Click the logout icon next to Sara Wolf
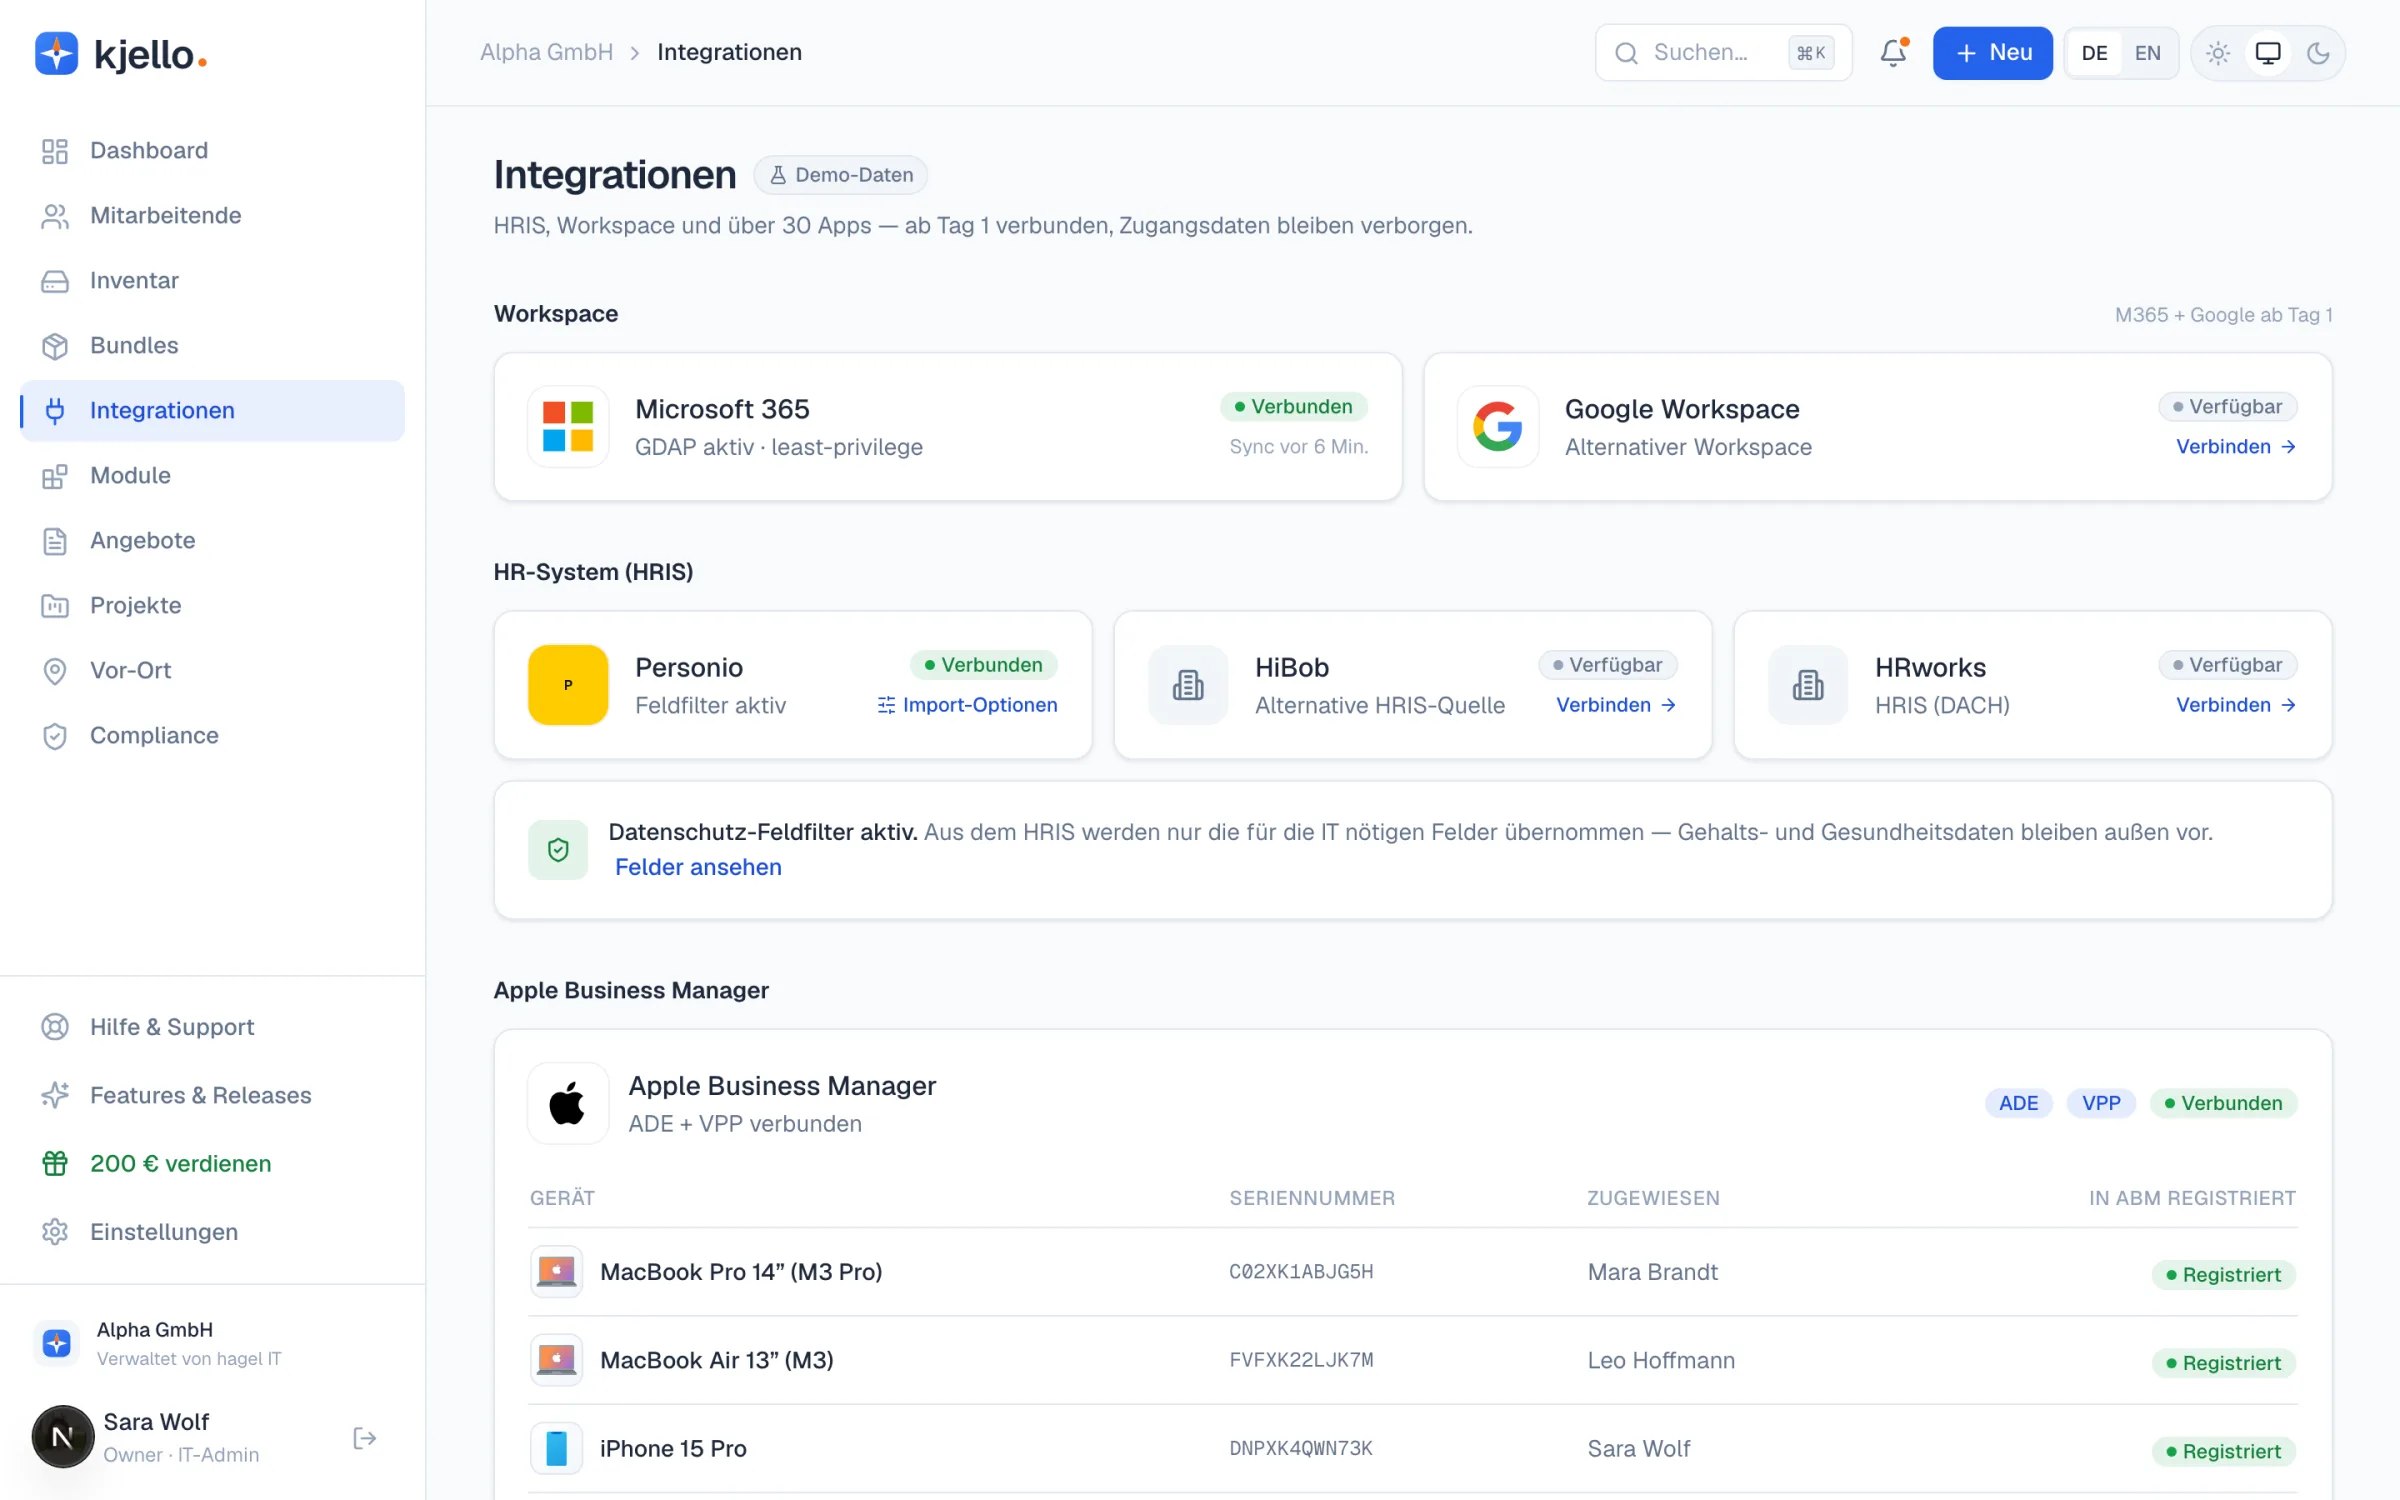This screenshot has width=2400, height=1500. (365, 1438)
